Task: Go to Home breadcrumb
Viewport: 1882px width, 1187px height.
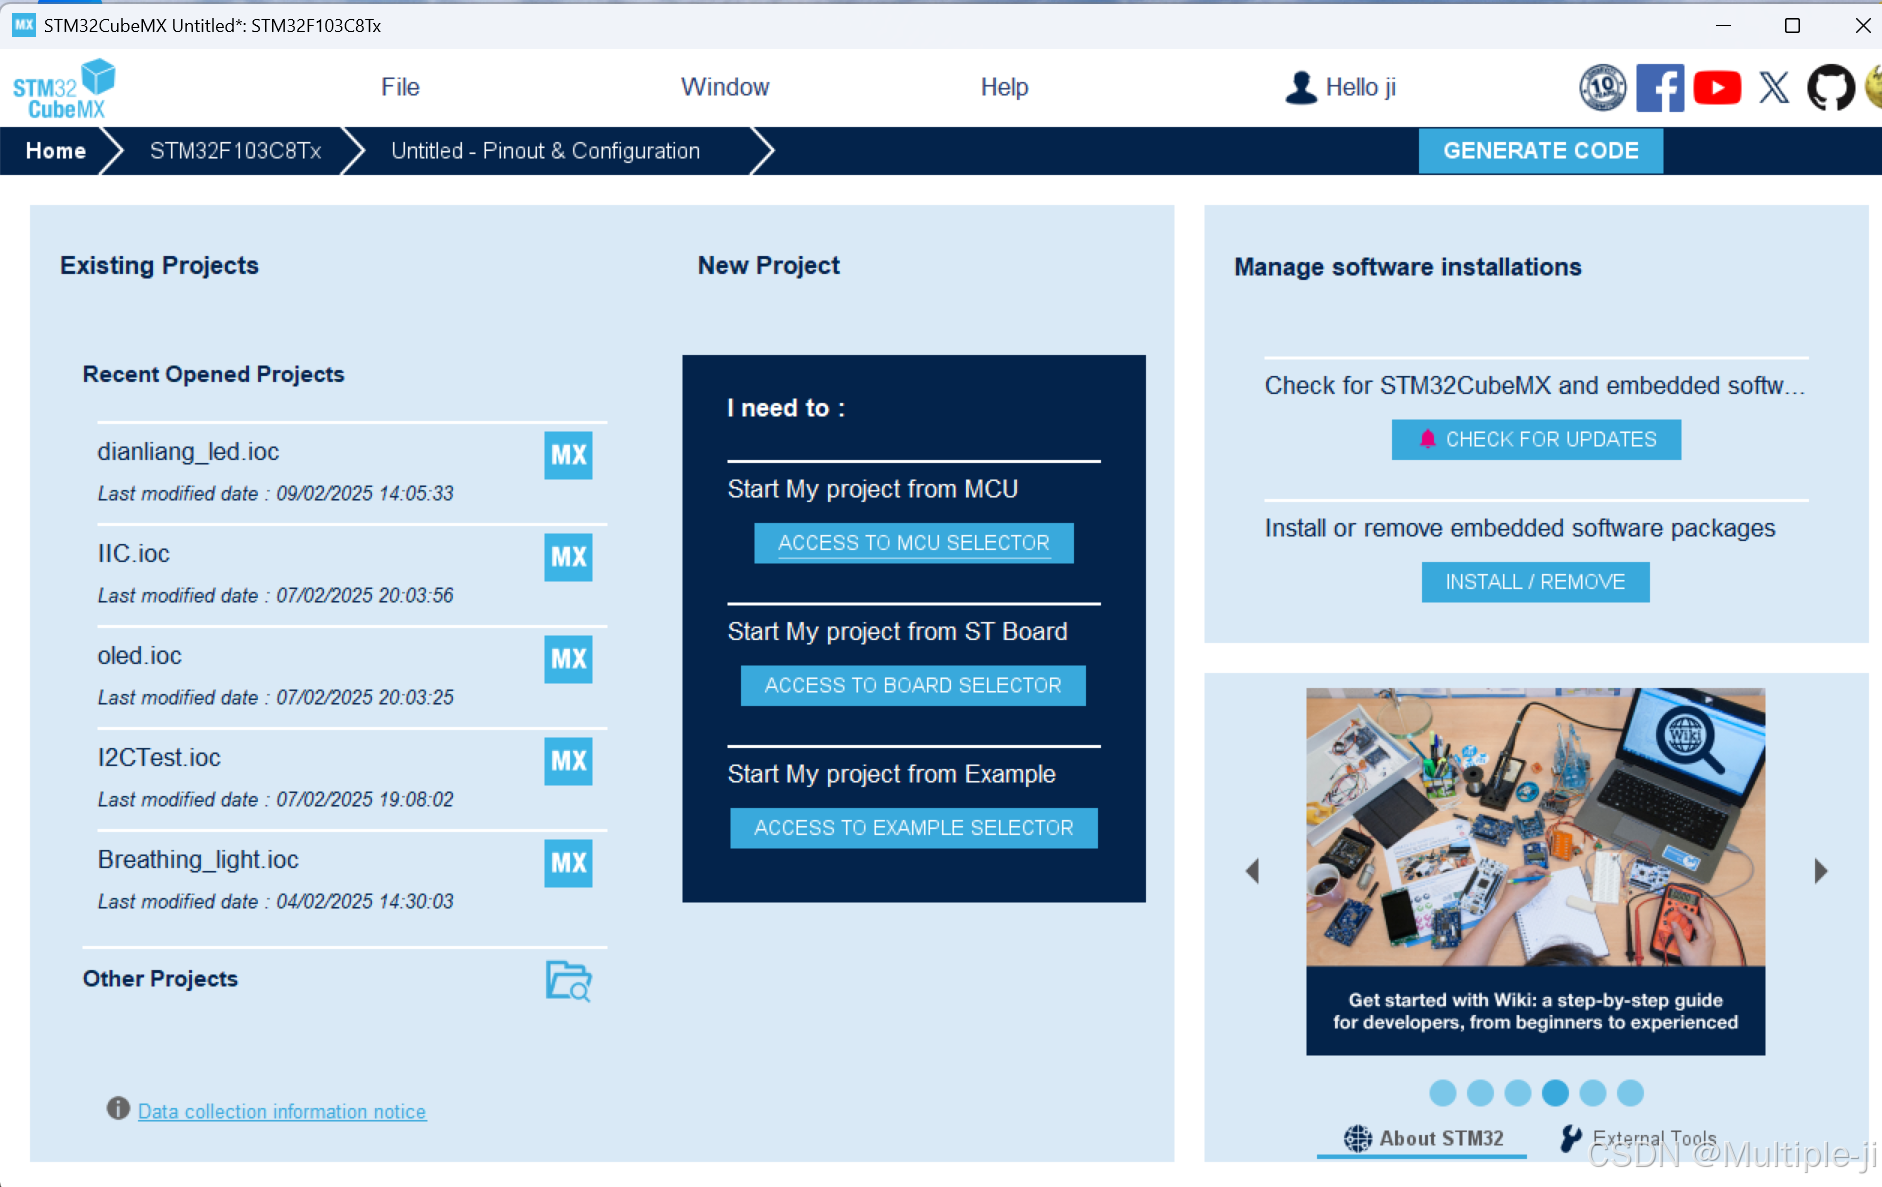Action: [56, 151]
